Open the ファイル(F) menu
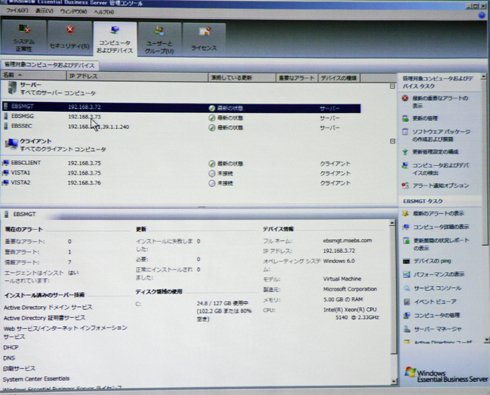 pyautogui.click(x=17, y=11)
